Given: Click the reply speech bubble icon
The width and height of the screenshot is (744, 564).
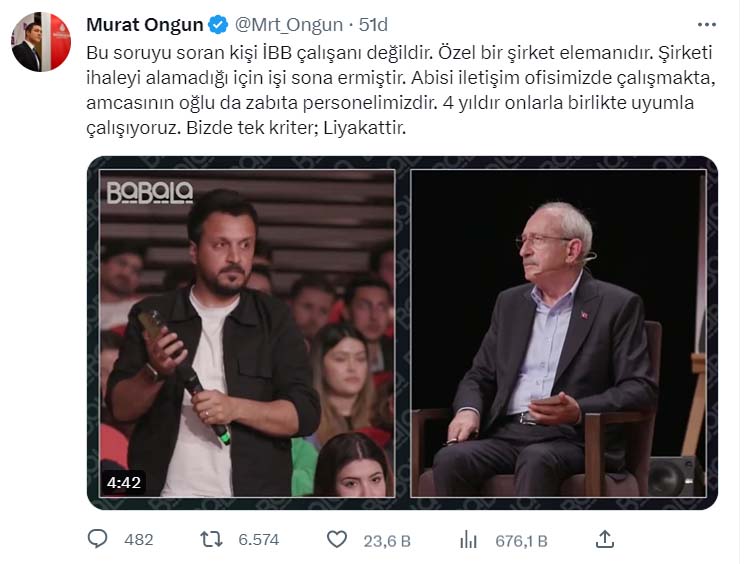Looking at the screenshot, I should pyautogui.click(x=97, y=539).
